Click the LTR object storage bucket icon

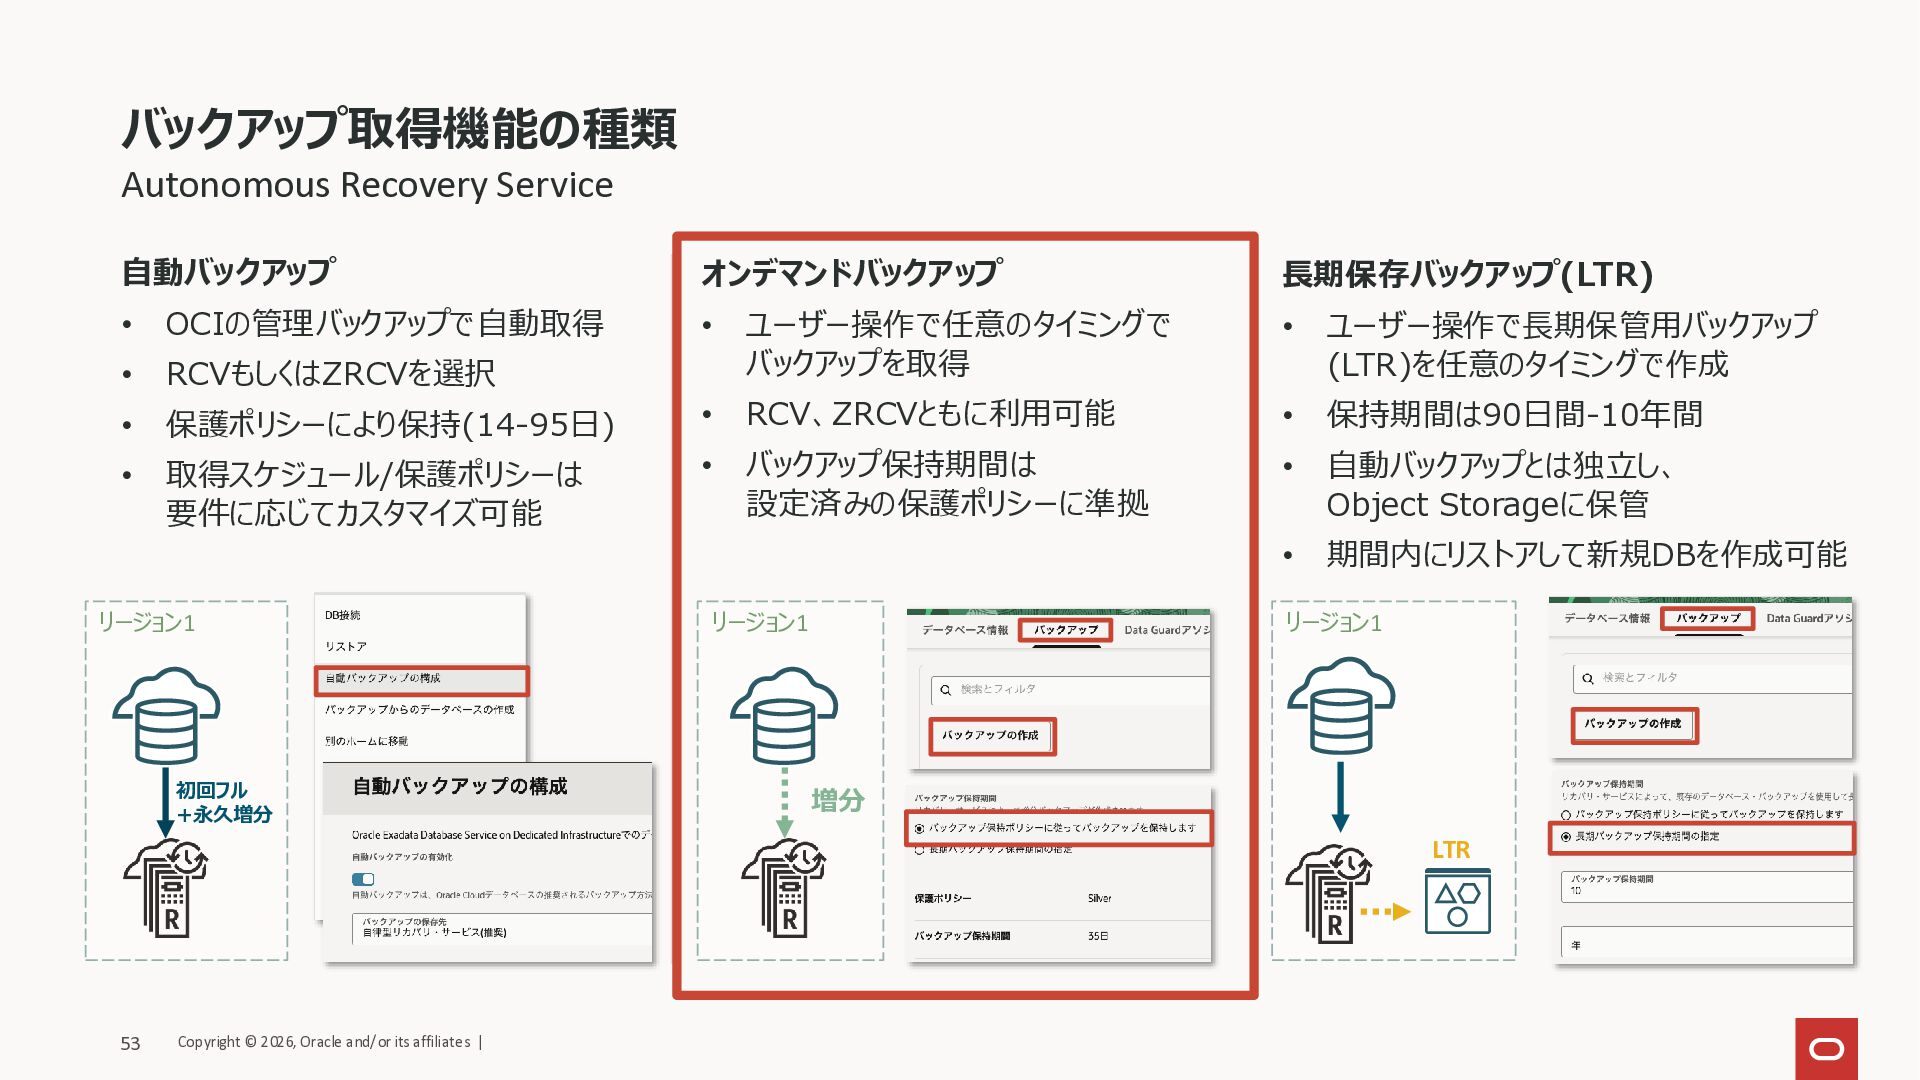coord(1457,901)
